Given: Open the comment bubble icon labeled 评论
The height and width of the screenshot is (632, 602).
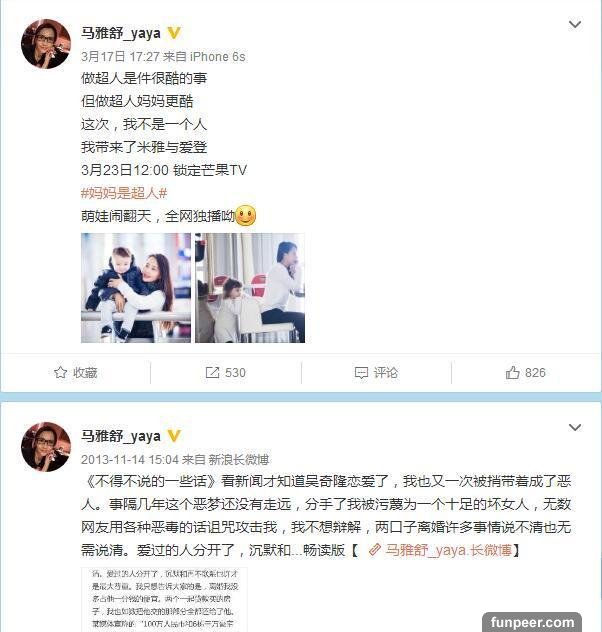Looking at the screenshot, I should pyautogui.click(x=361, y=373).
